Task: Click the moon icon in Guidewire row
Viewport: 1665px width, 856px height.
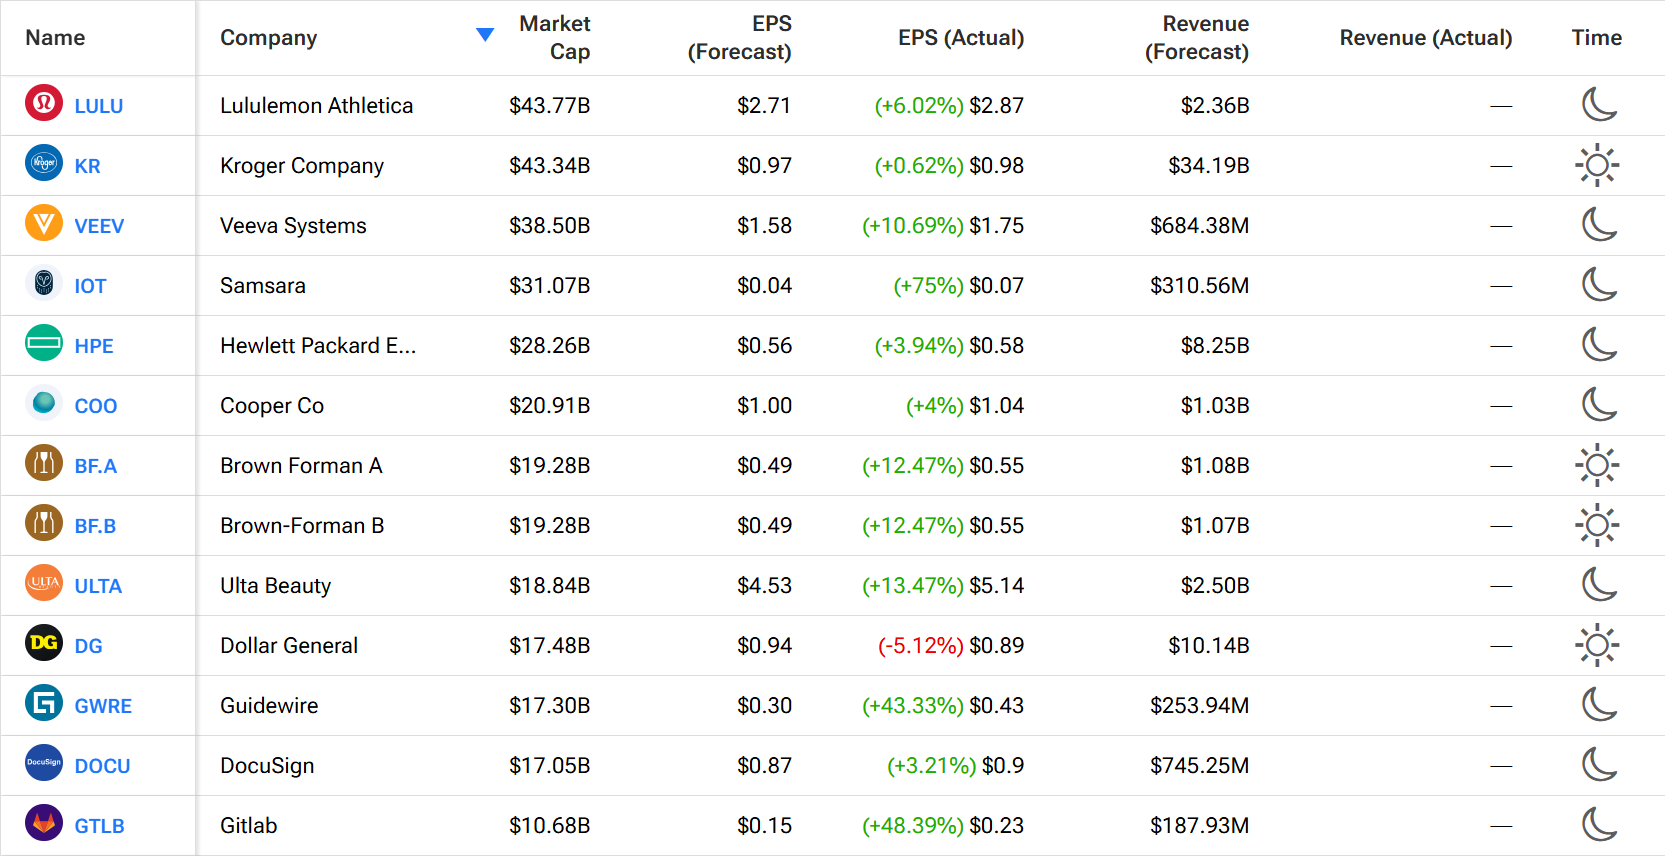Action: (1599, 704)
